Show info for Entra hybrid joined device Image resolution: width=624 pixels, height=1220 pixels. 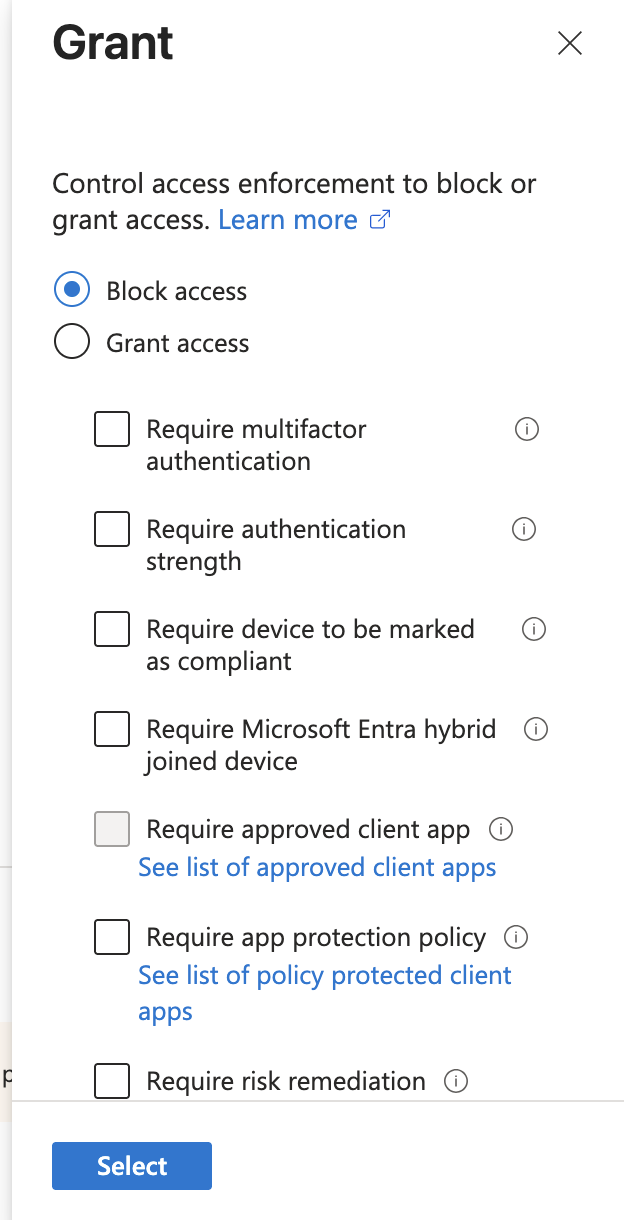tap(537, 729)
